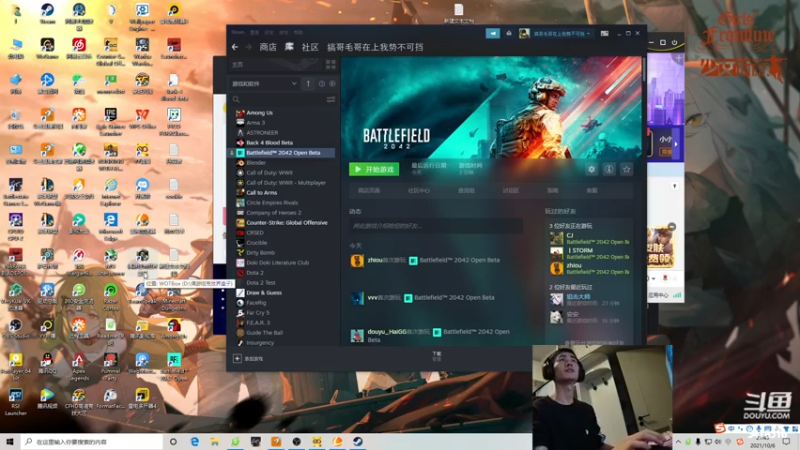Go back with the Steam back arrow
The image size is (800, 450).
(235, 47)
